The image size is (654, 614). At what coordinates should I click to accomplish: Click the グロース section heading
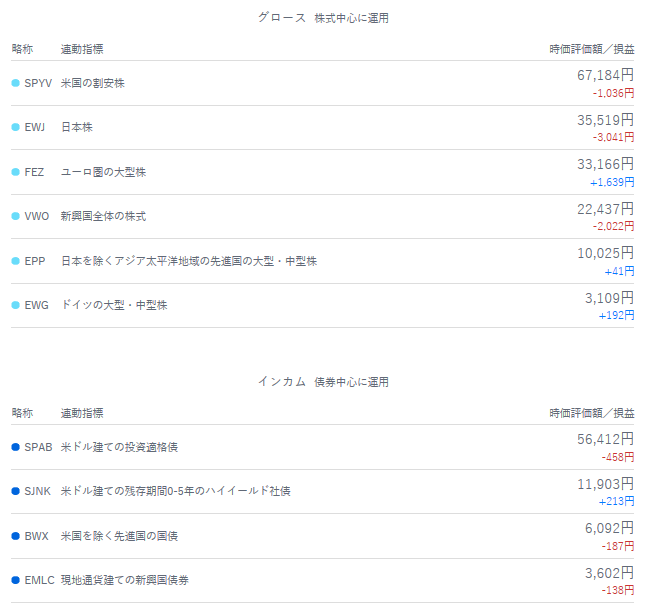pos(282,18)
